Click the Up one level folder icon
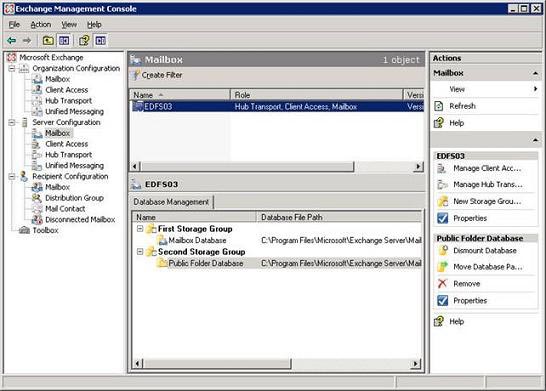Screen dimensions: 546x391 [x=48, y=41]
